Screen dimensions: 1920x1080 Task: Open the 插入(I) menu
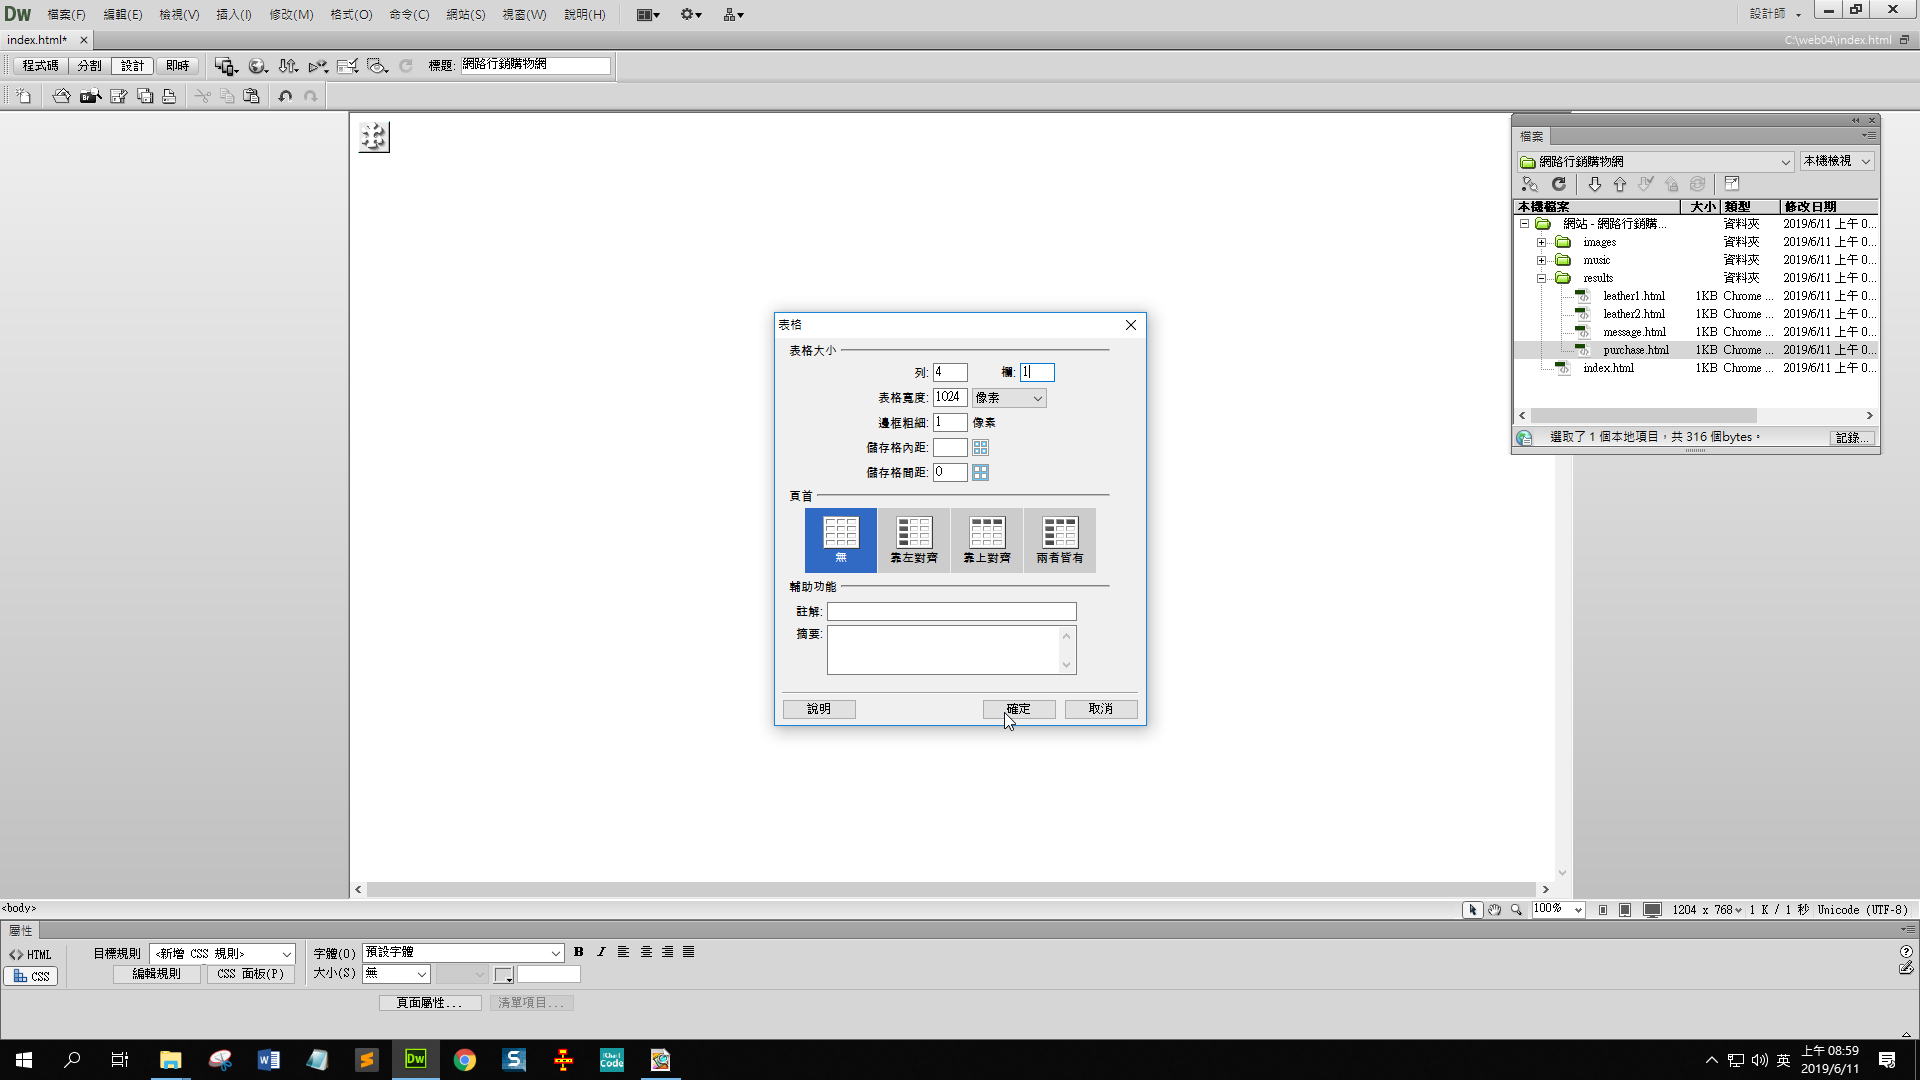coord(233,14)
